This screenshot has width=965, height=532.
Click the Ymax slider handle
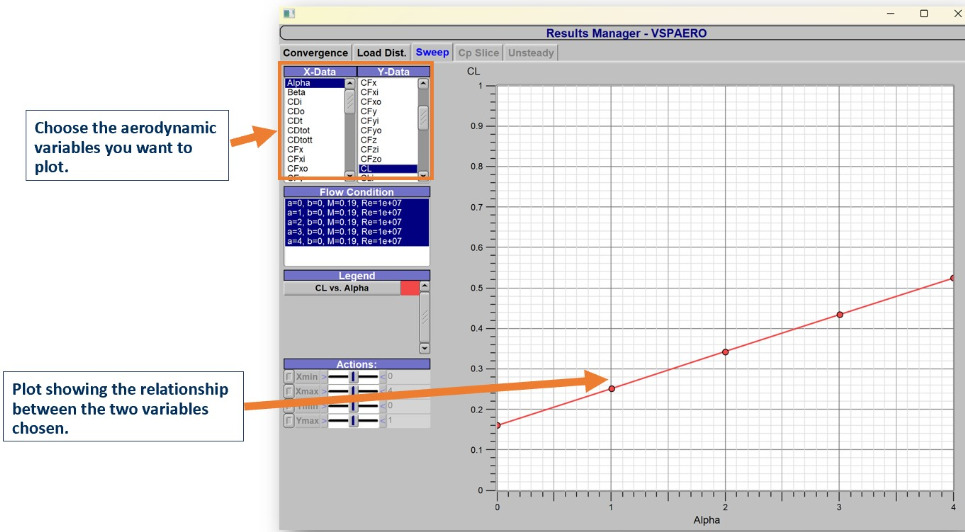(x=353, y=421)
